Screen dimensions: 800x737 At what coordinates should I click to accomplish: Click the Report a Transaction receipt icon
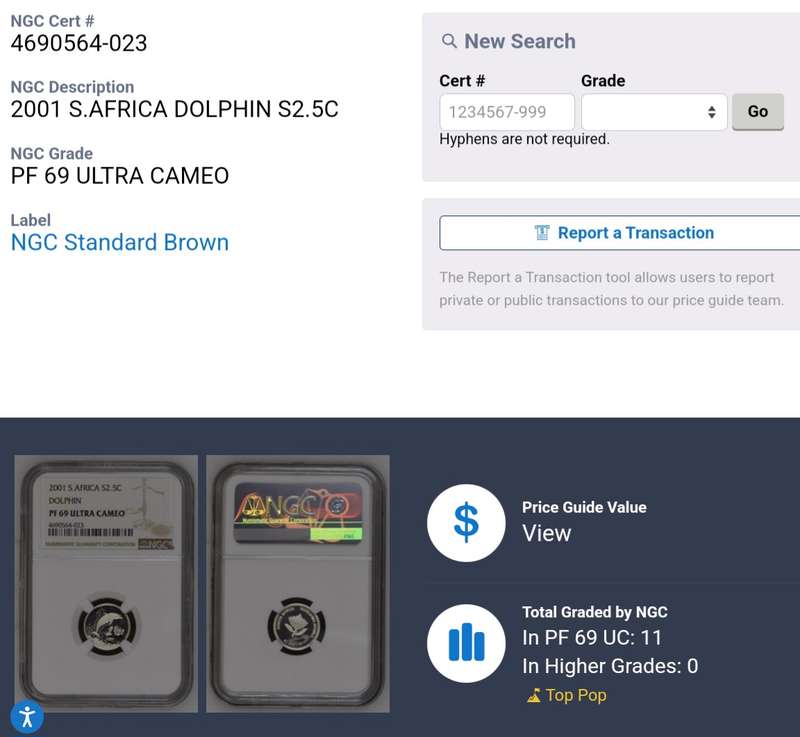coord(542,233)
